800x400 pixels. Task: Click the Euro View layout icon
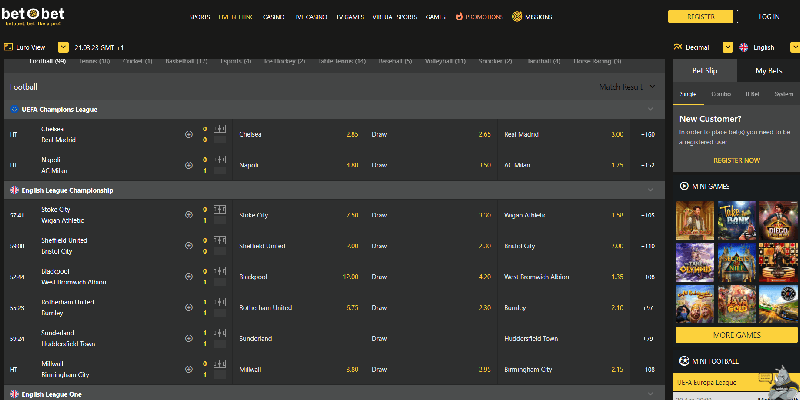[x=8, y=47]
